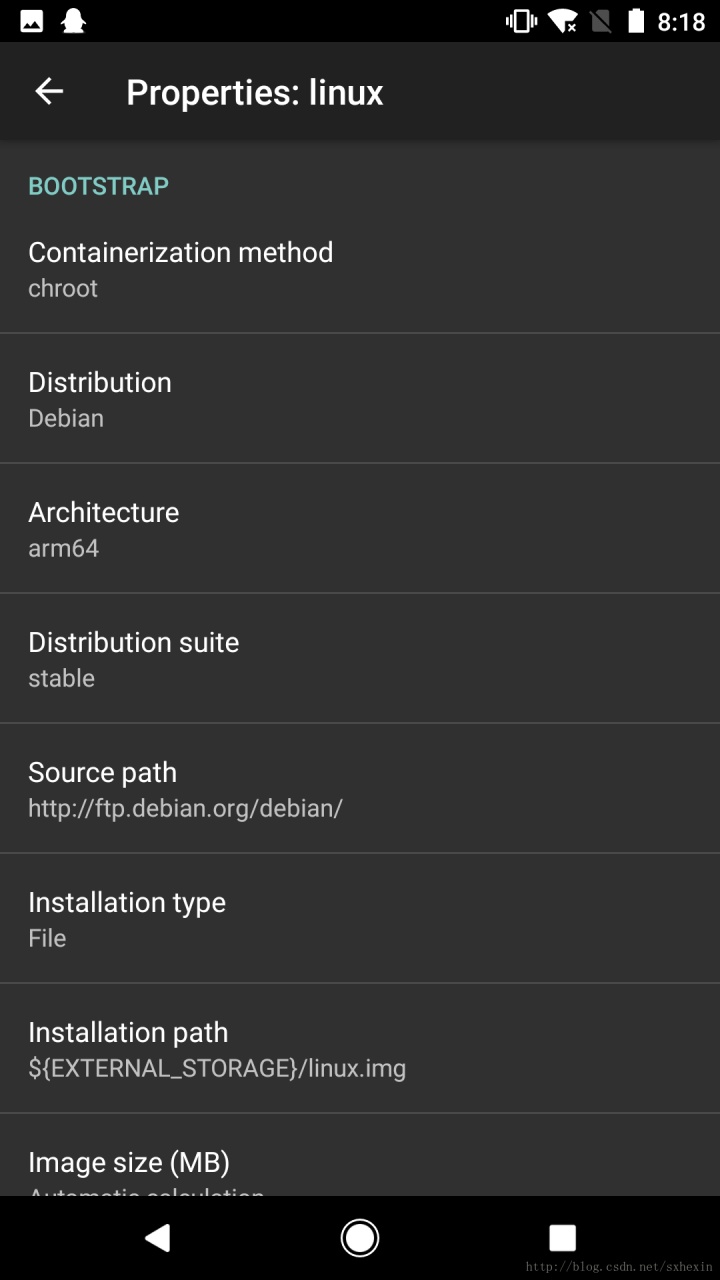
Task: Open the Distribution suite setting
Action: click(x=360, y=659)
